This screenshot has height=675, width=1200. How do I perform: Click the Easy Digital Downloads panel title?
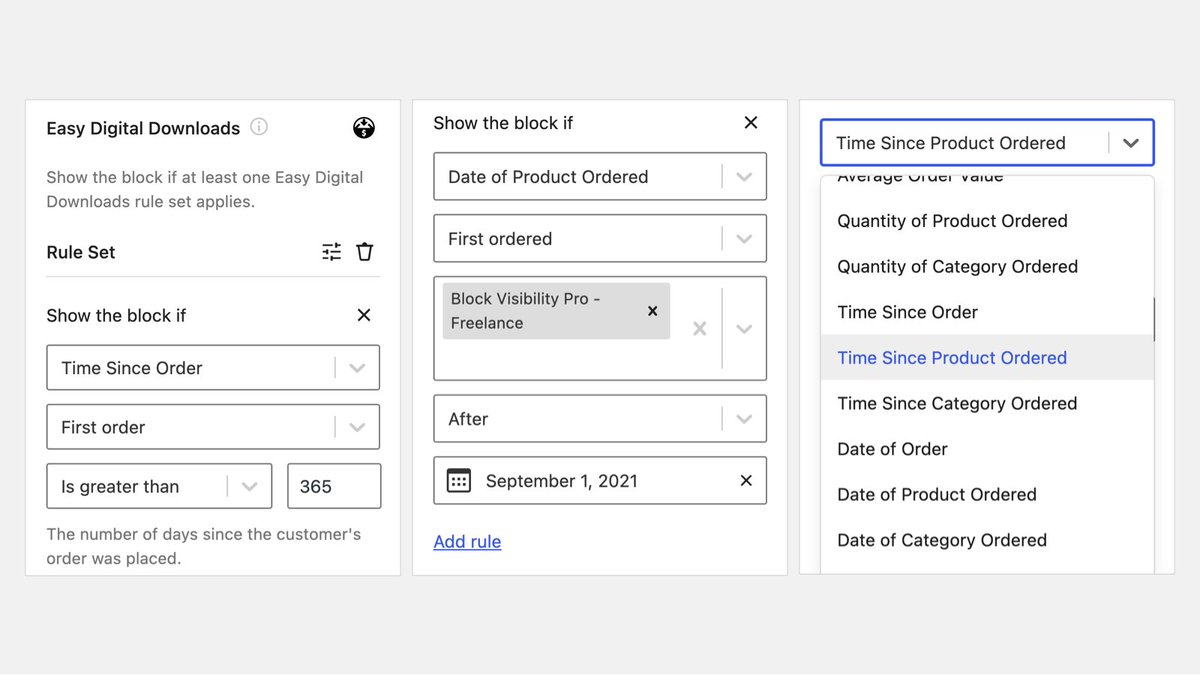(143, 128)
